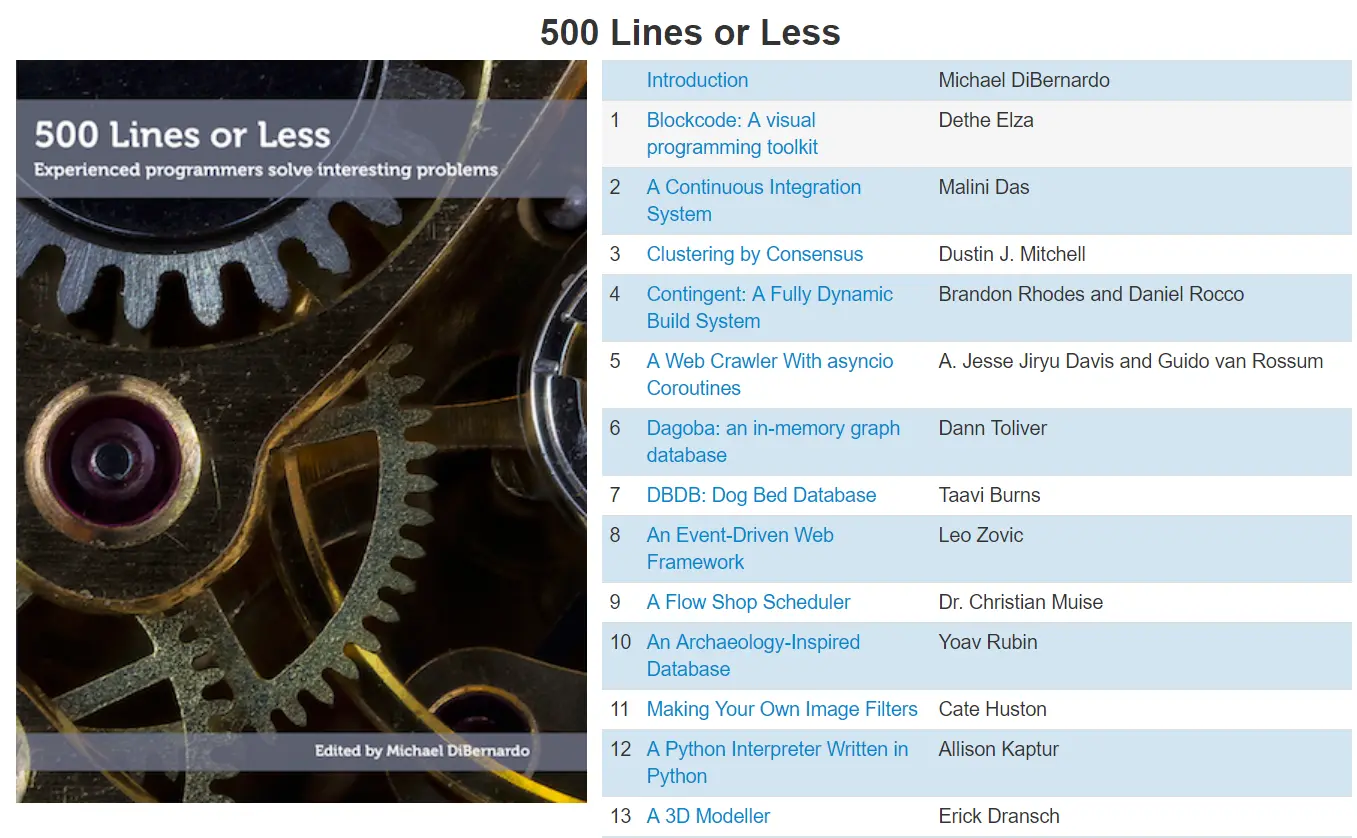Open Blockcode: A visual programming toolkit
The image size is (1357, 838).
coord(732,134)
